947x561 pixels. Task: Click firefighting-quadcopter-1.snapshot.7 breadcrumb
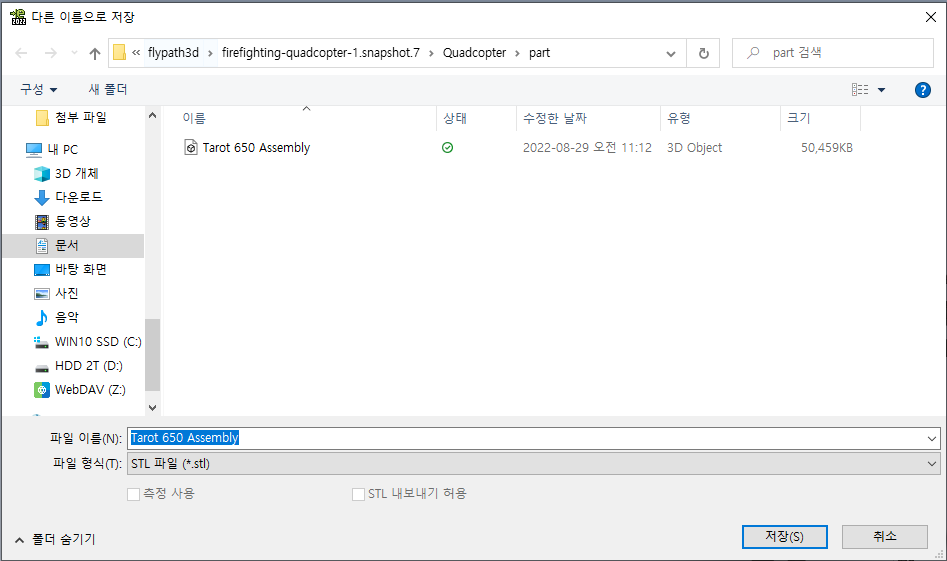click(x=321, y=53)
